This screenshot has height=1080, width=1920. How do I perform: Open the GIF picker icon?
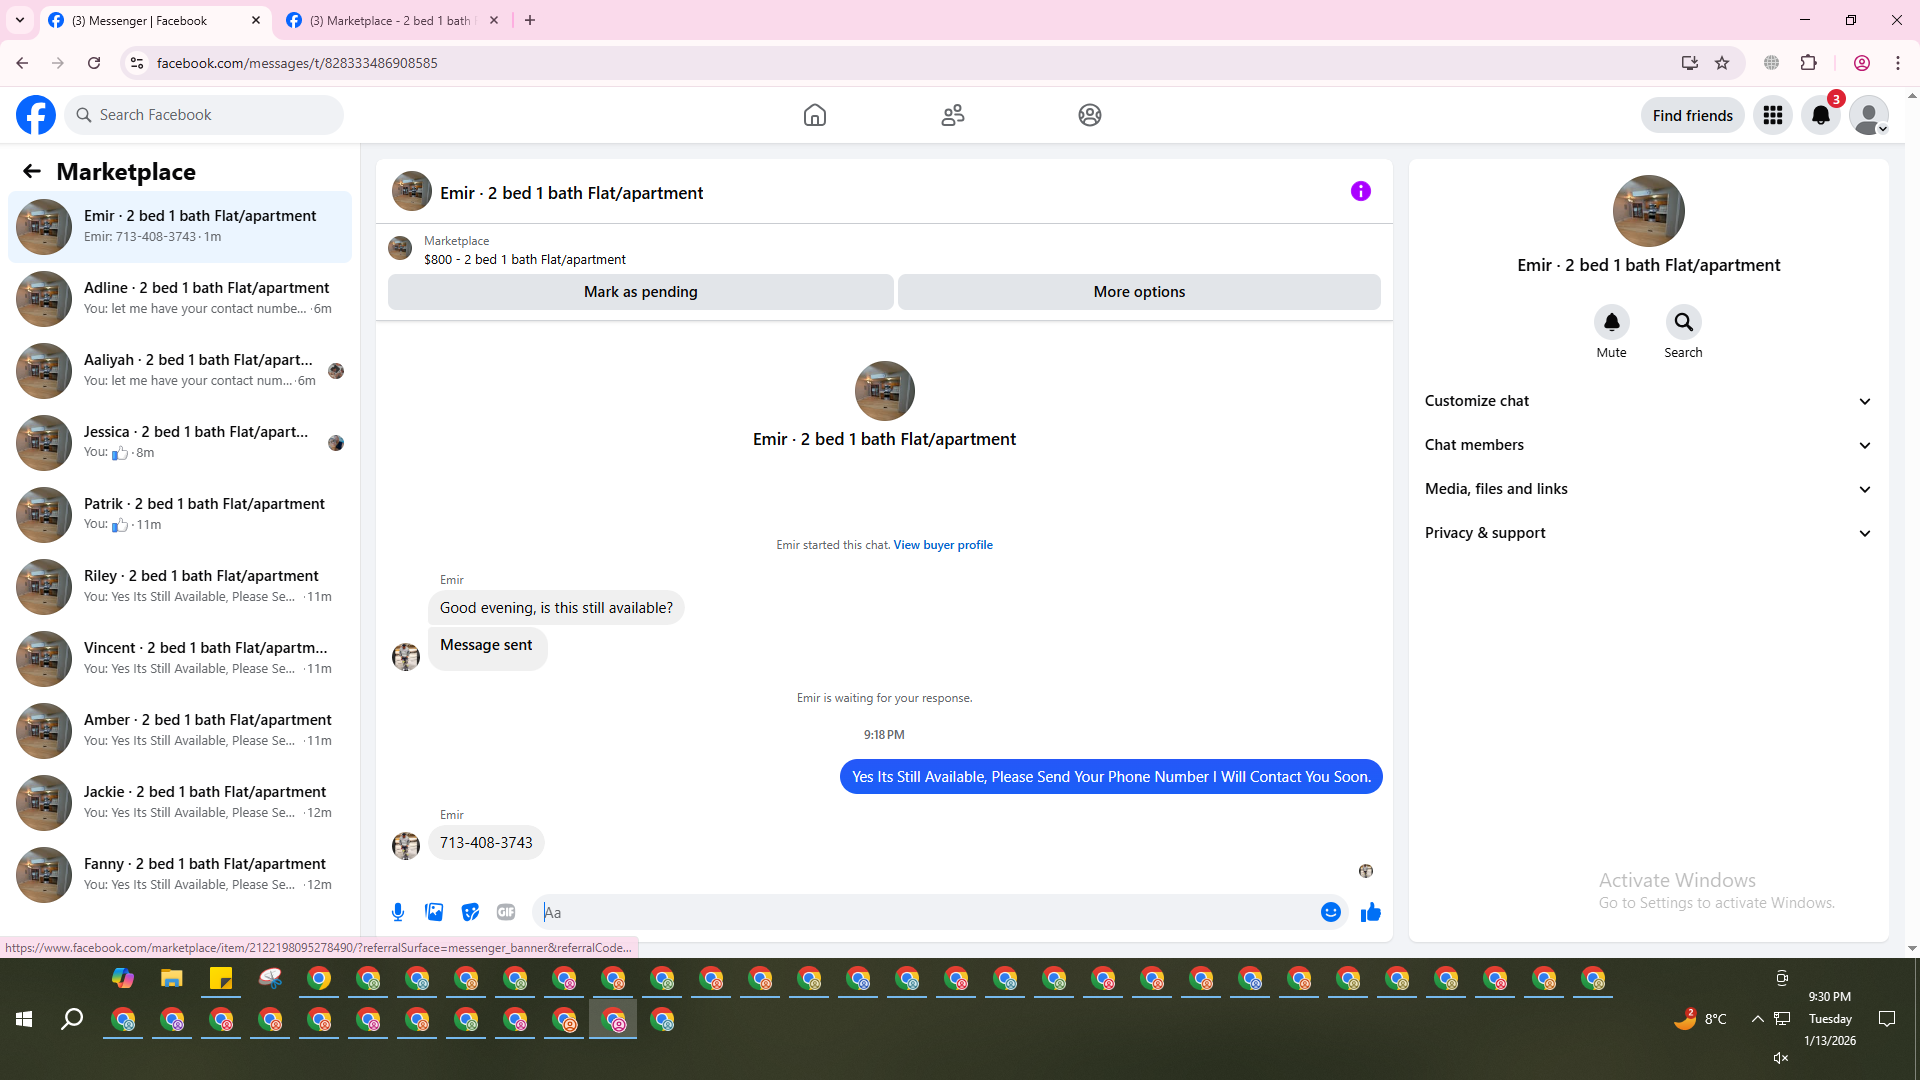pos(506,912)
